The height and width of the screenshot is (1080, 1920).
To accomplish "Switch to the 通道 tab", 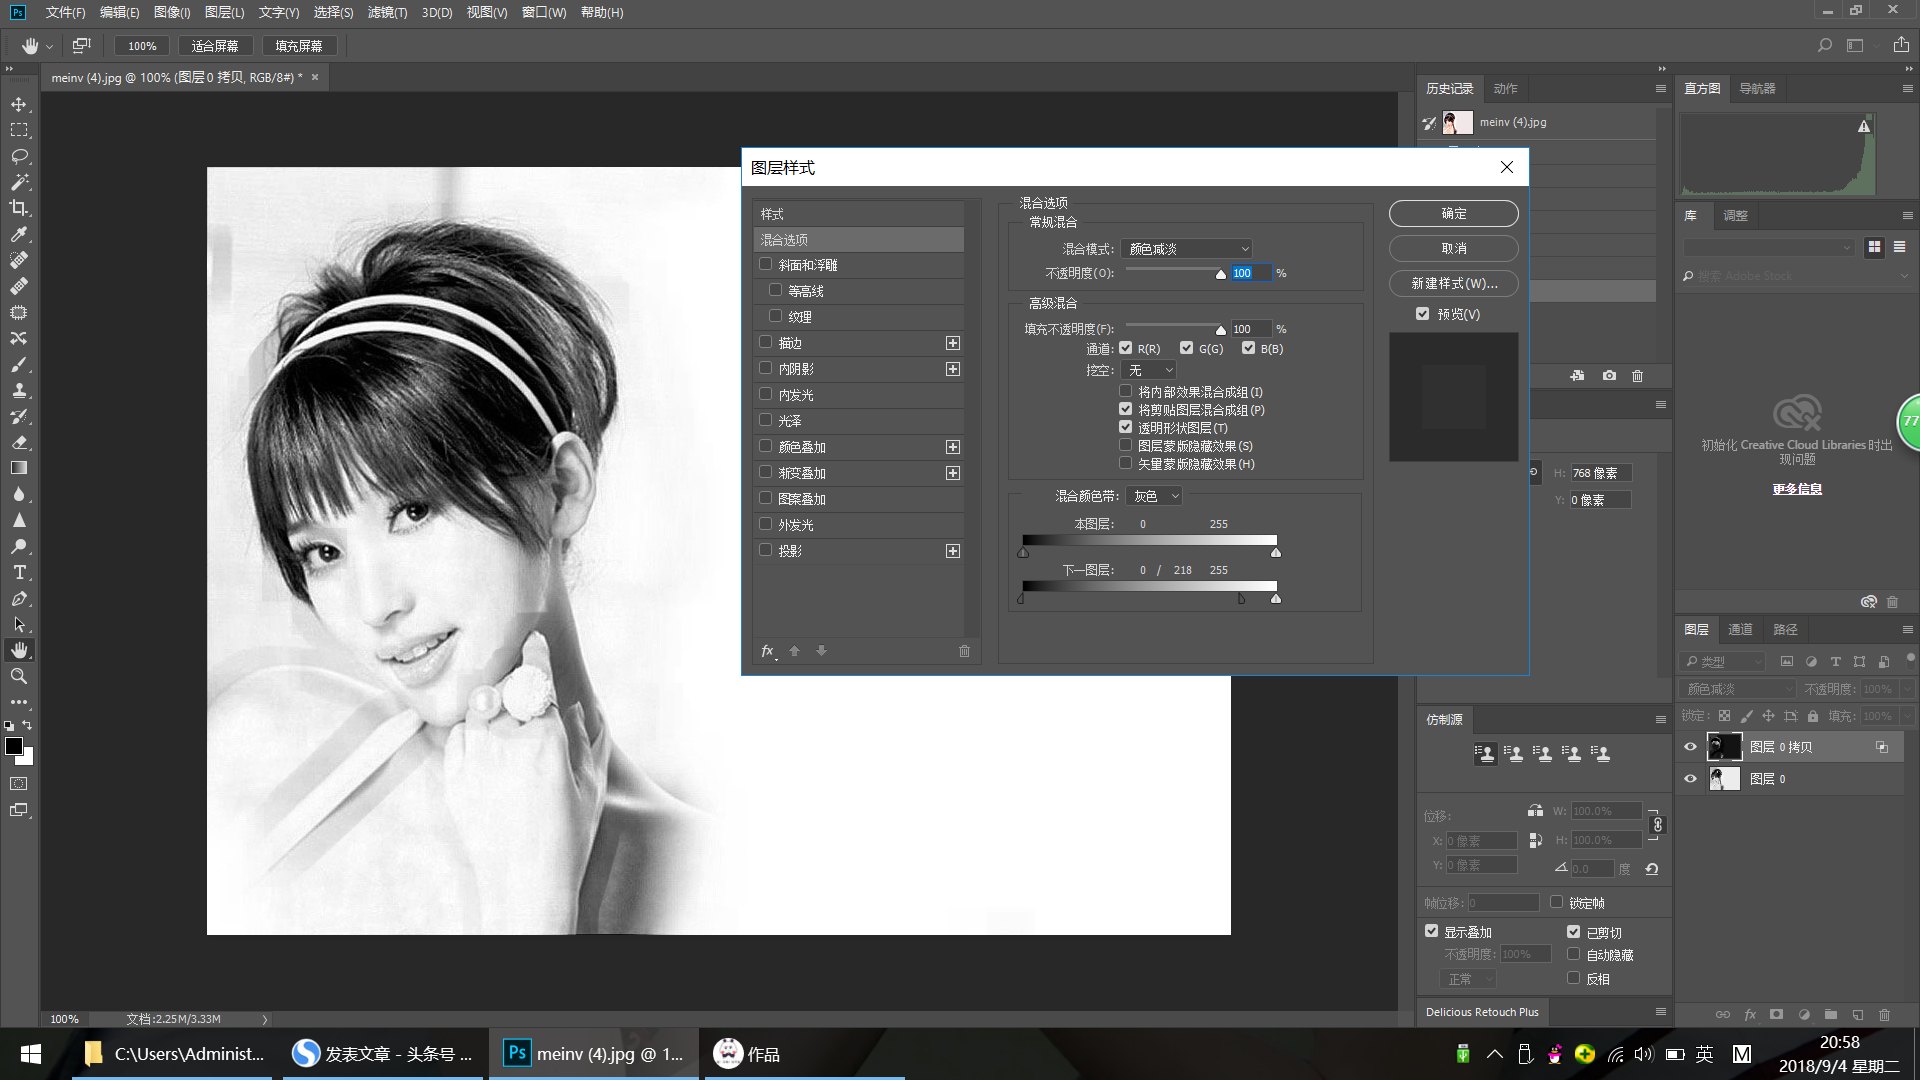I will coord(1740,630).
